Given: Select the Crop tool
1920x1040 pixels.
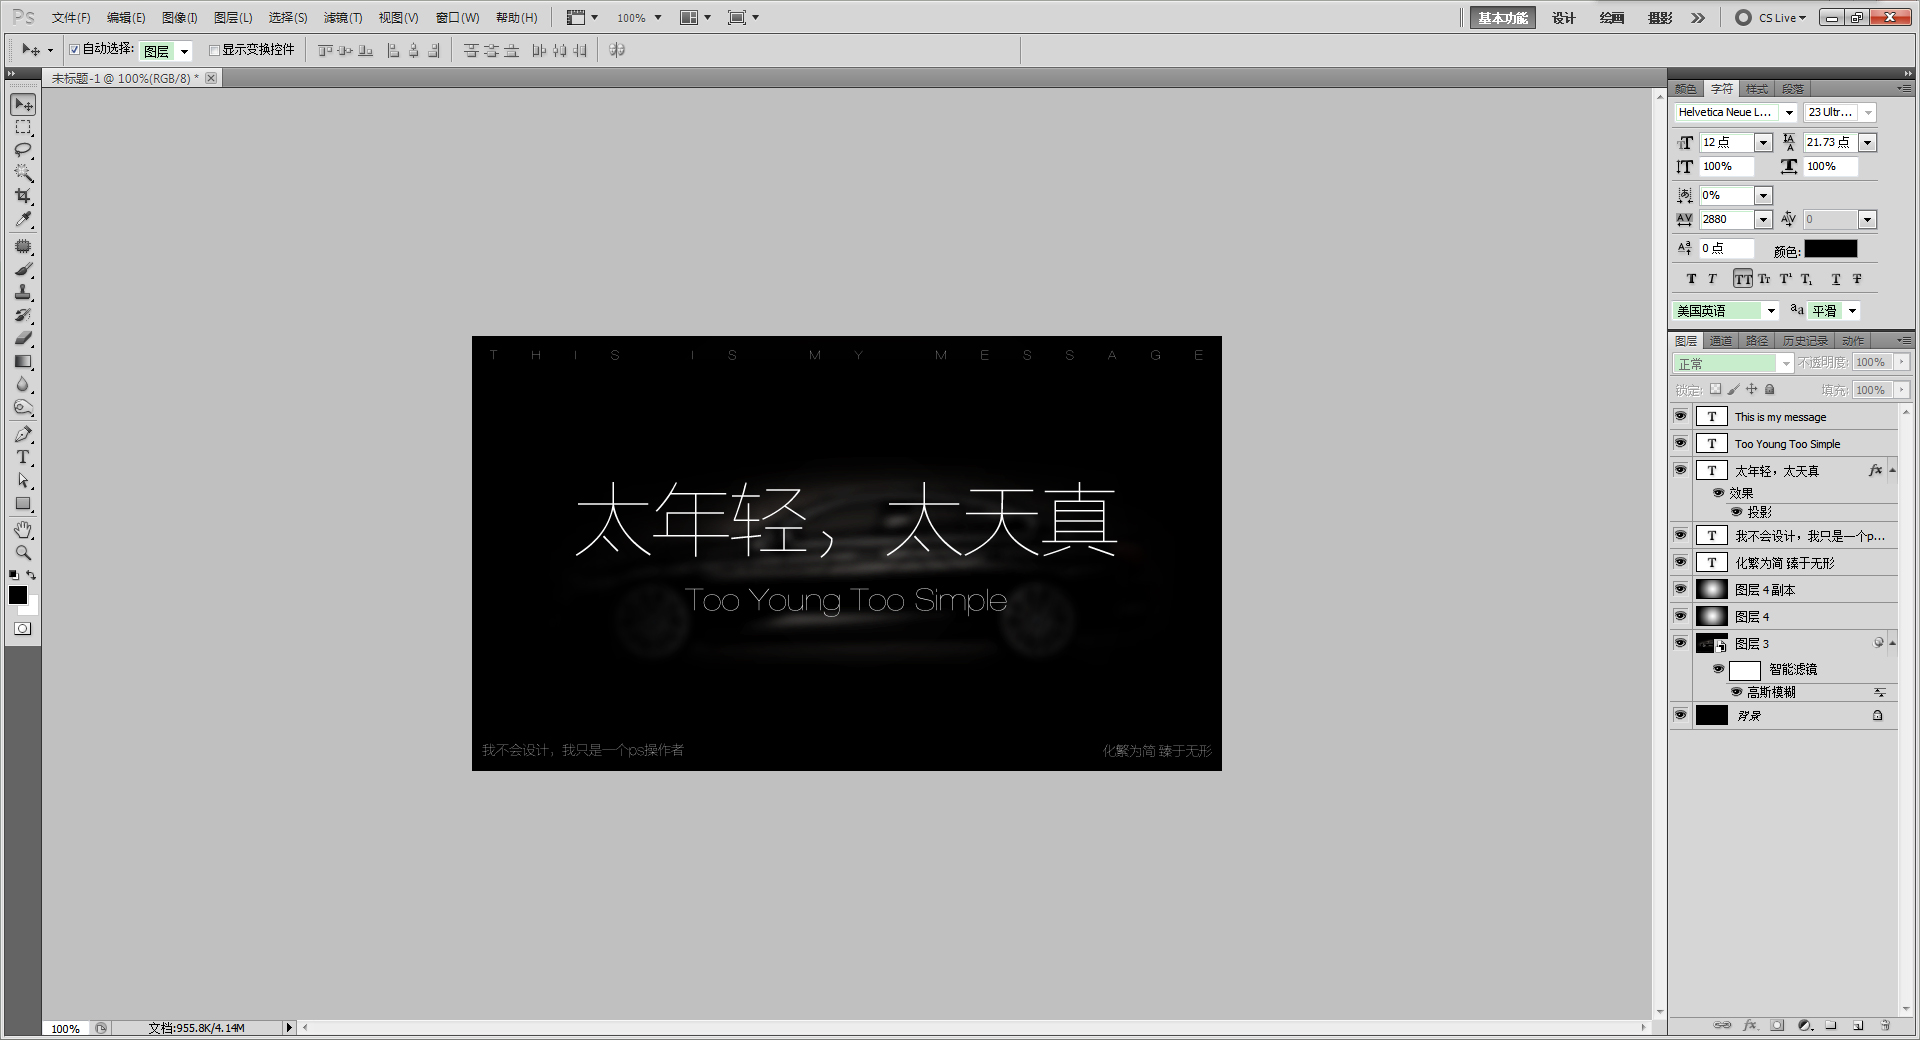Looking at the screenshot, I should [22, 196].
